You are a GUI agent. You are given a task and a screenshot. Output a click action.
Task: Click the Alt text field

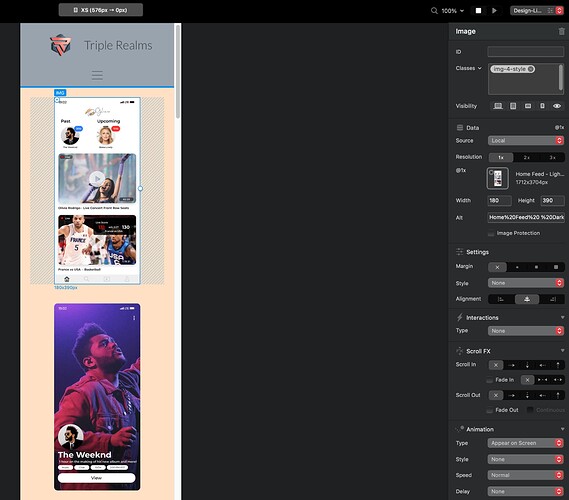click(x=525, y=217)
